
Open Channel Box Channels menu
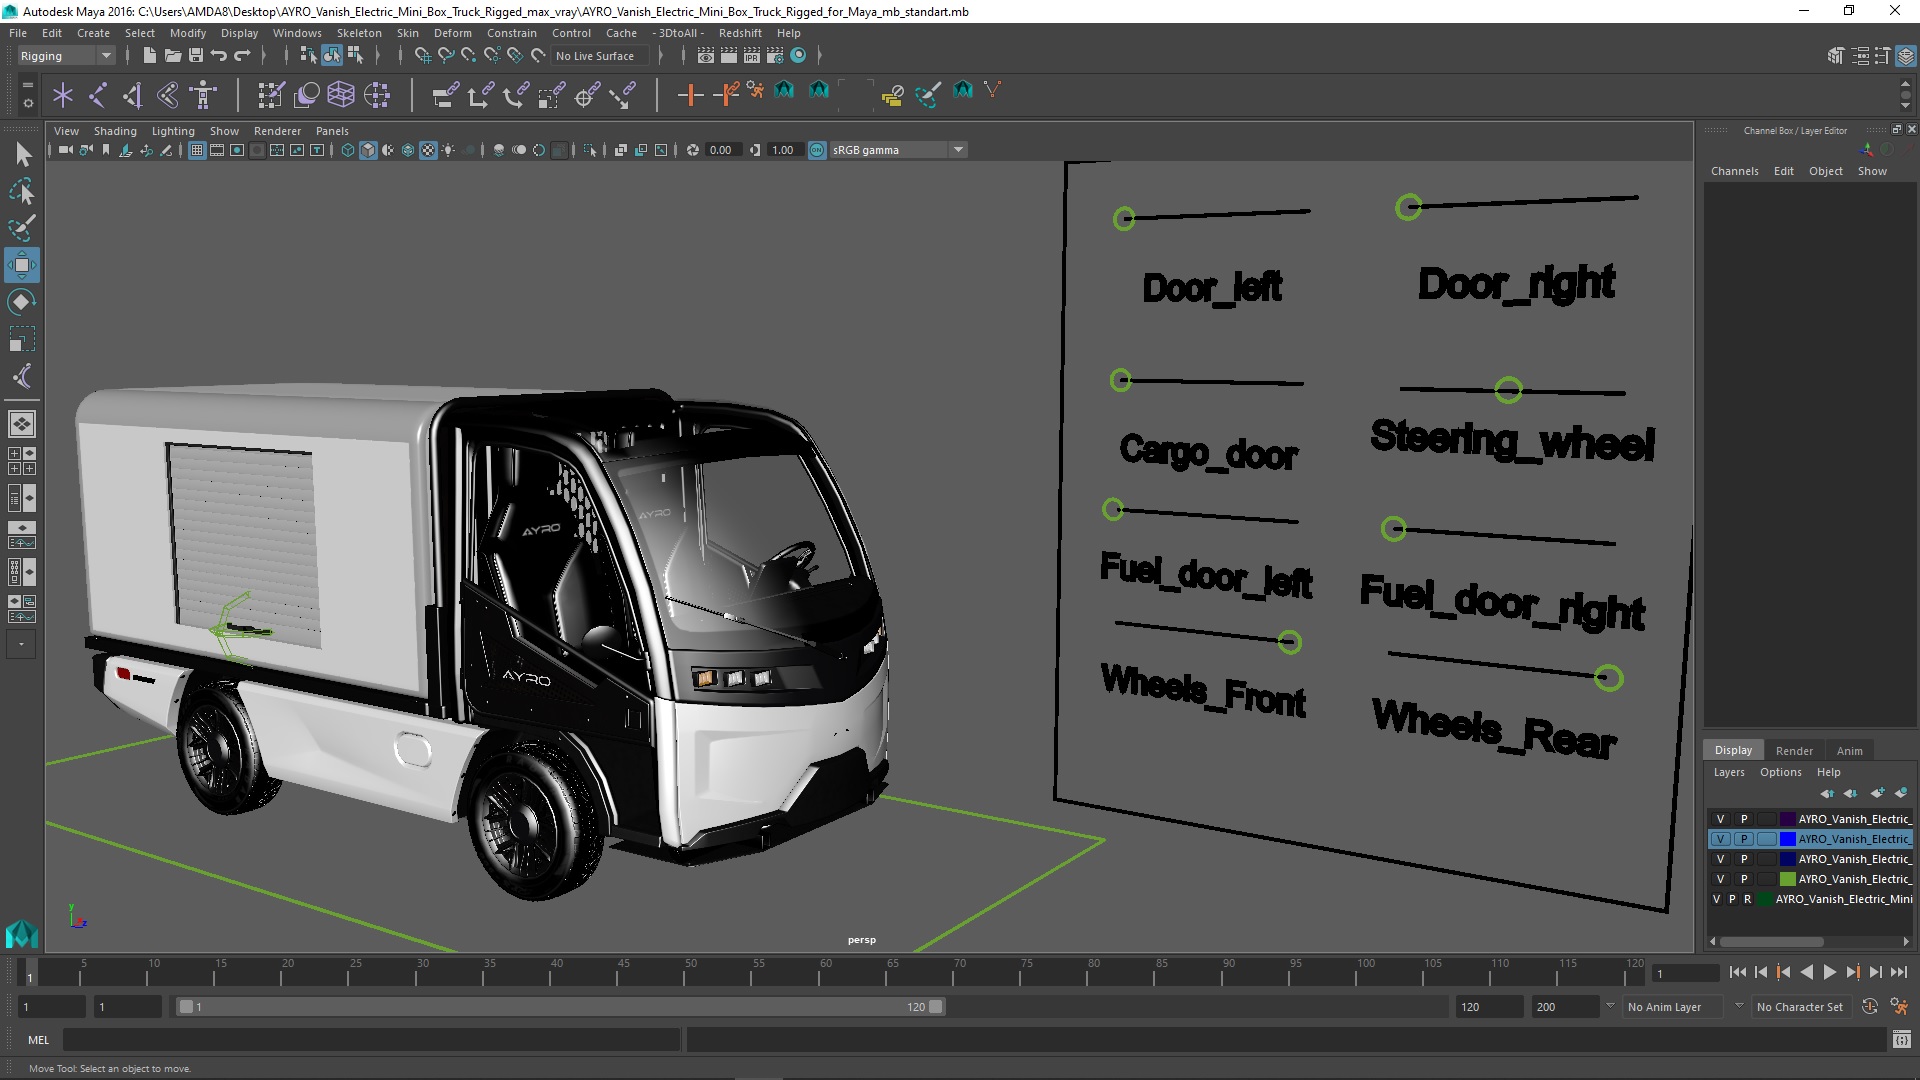pos(1734,171)
